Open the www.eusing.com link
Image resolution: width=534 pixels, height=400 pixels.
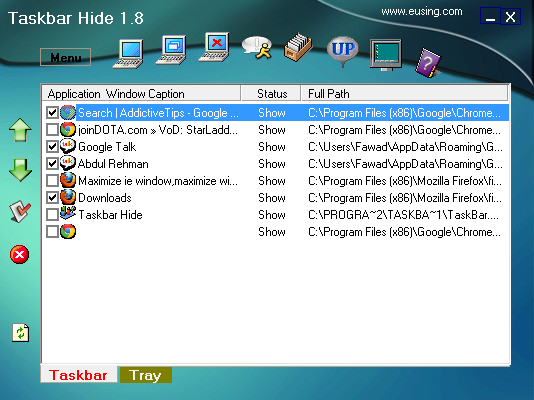point(422,12)
